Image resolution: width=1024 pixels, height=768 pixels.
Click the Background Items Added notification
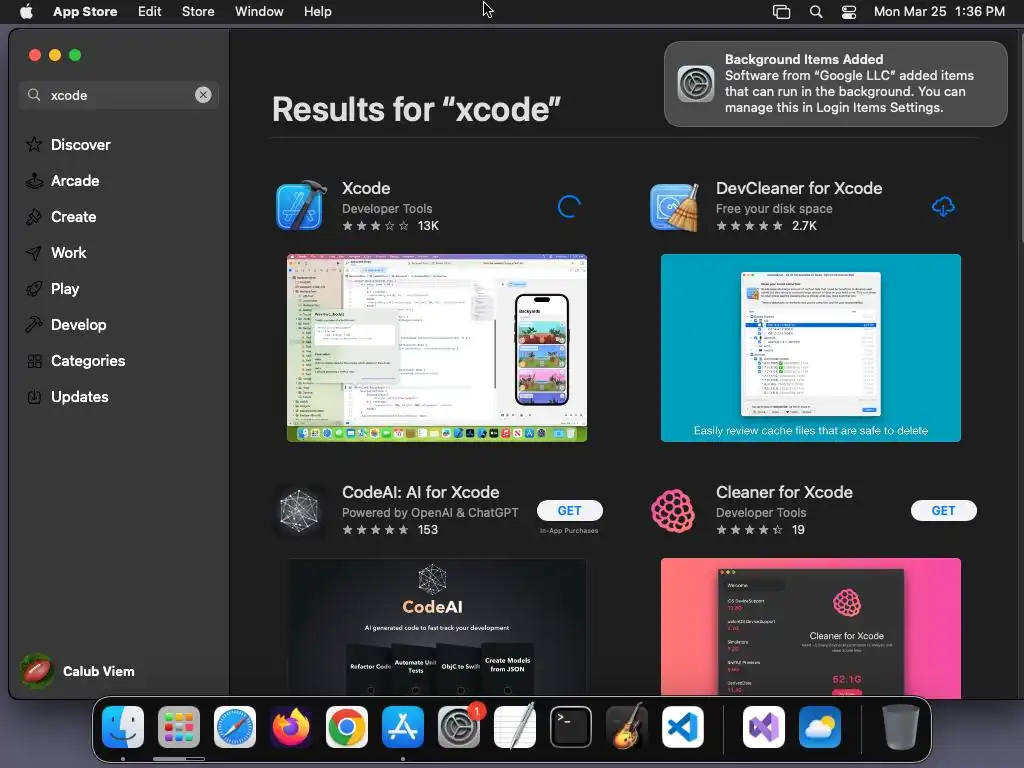coord(835,84)
